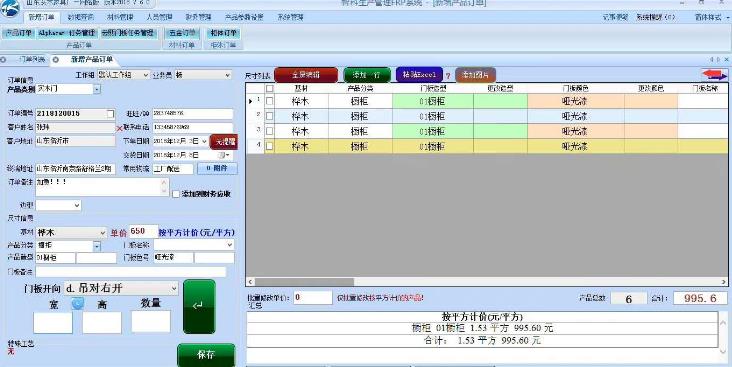Open the 下单日期 date dropdown

point(204,141)
